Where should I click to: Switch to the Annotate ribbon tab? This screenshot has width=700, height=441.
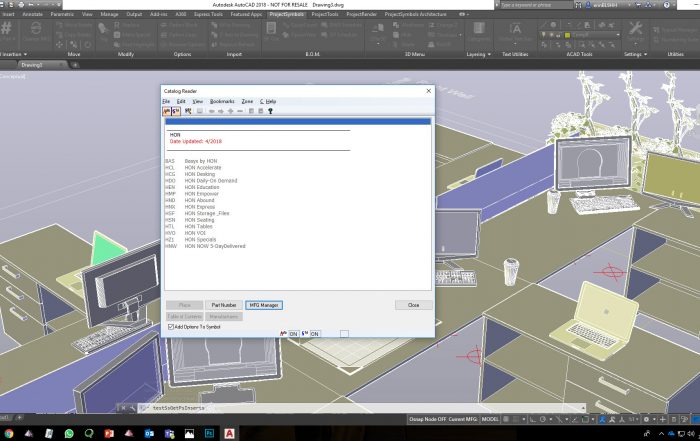point(32,14)
